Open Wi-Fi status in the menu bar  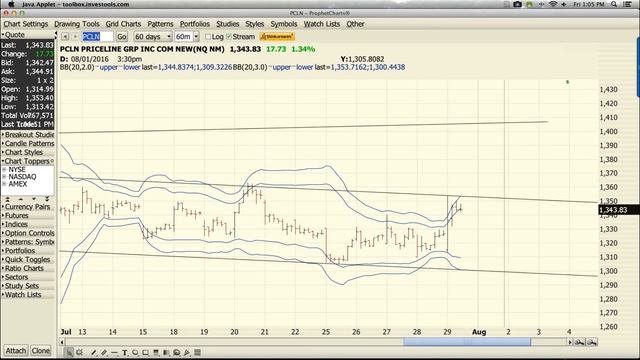click(x=553, y=4)
